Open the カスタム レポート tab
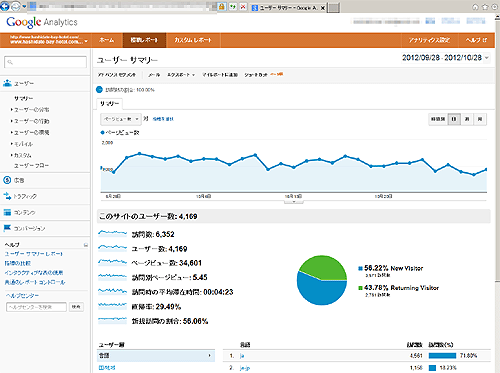This screenshot has height=373, width=500. pos(193,40)
